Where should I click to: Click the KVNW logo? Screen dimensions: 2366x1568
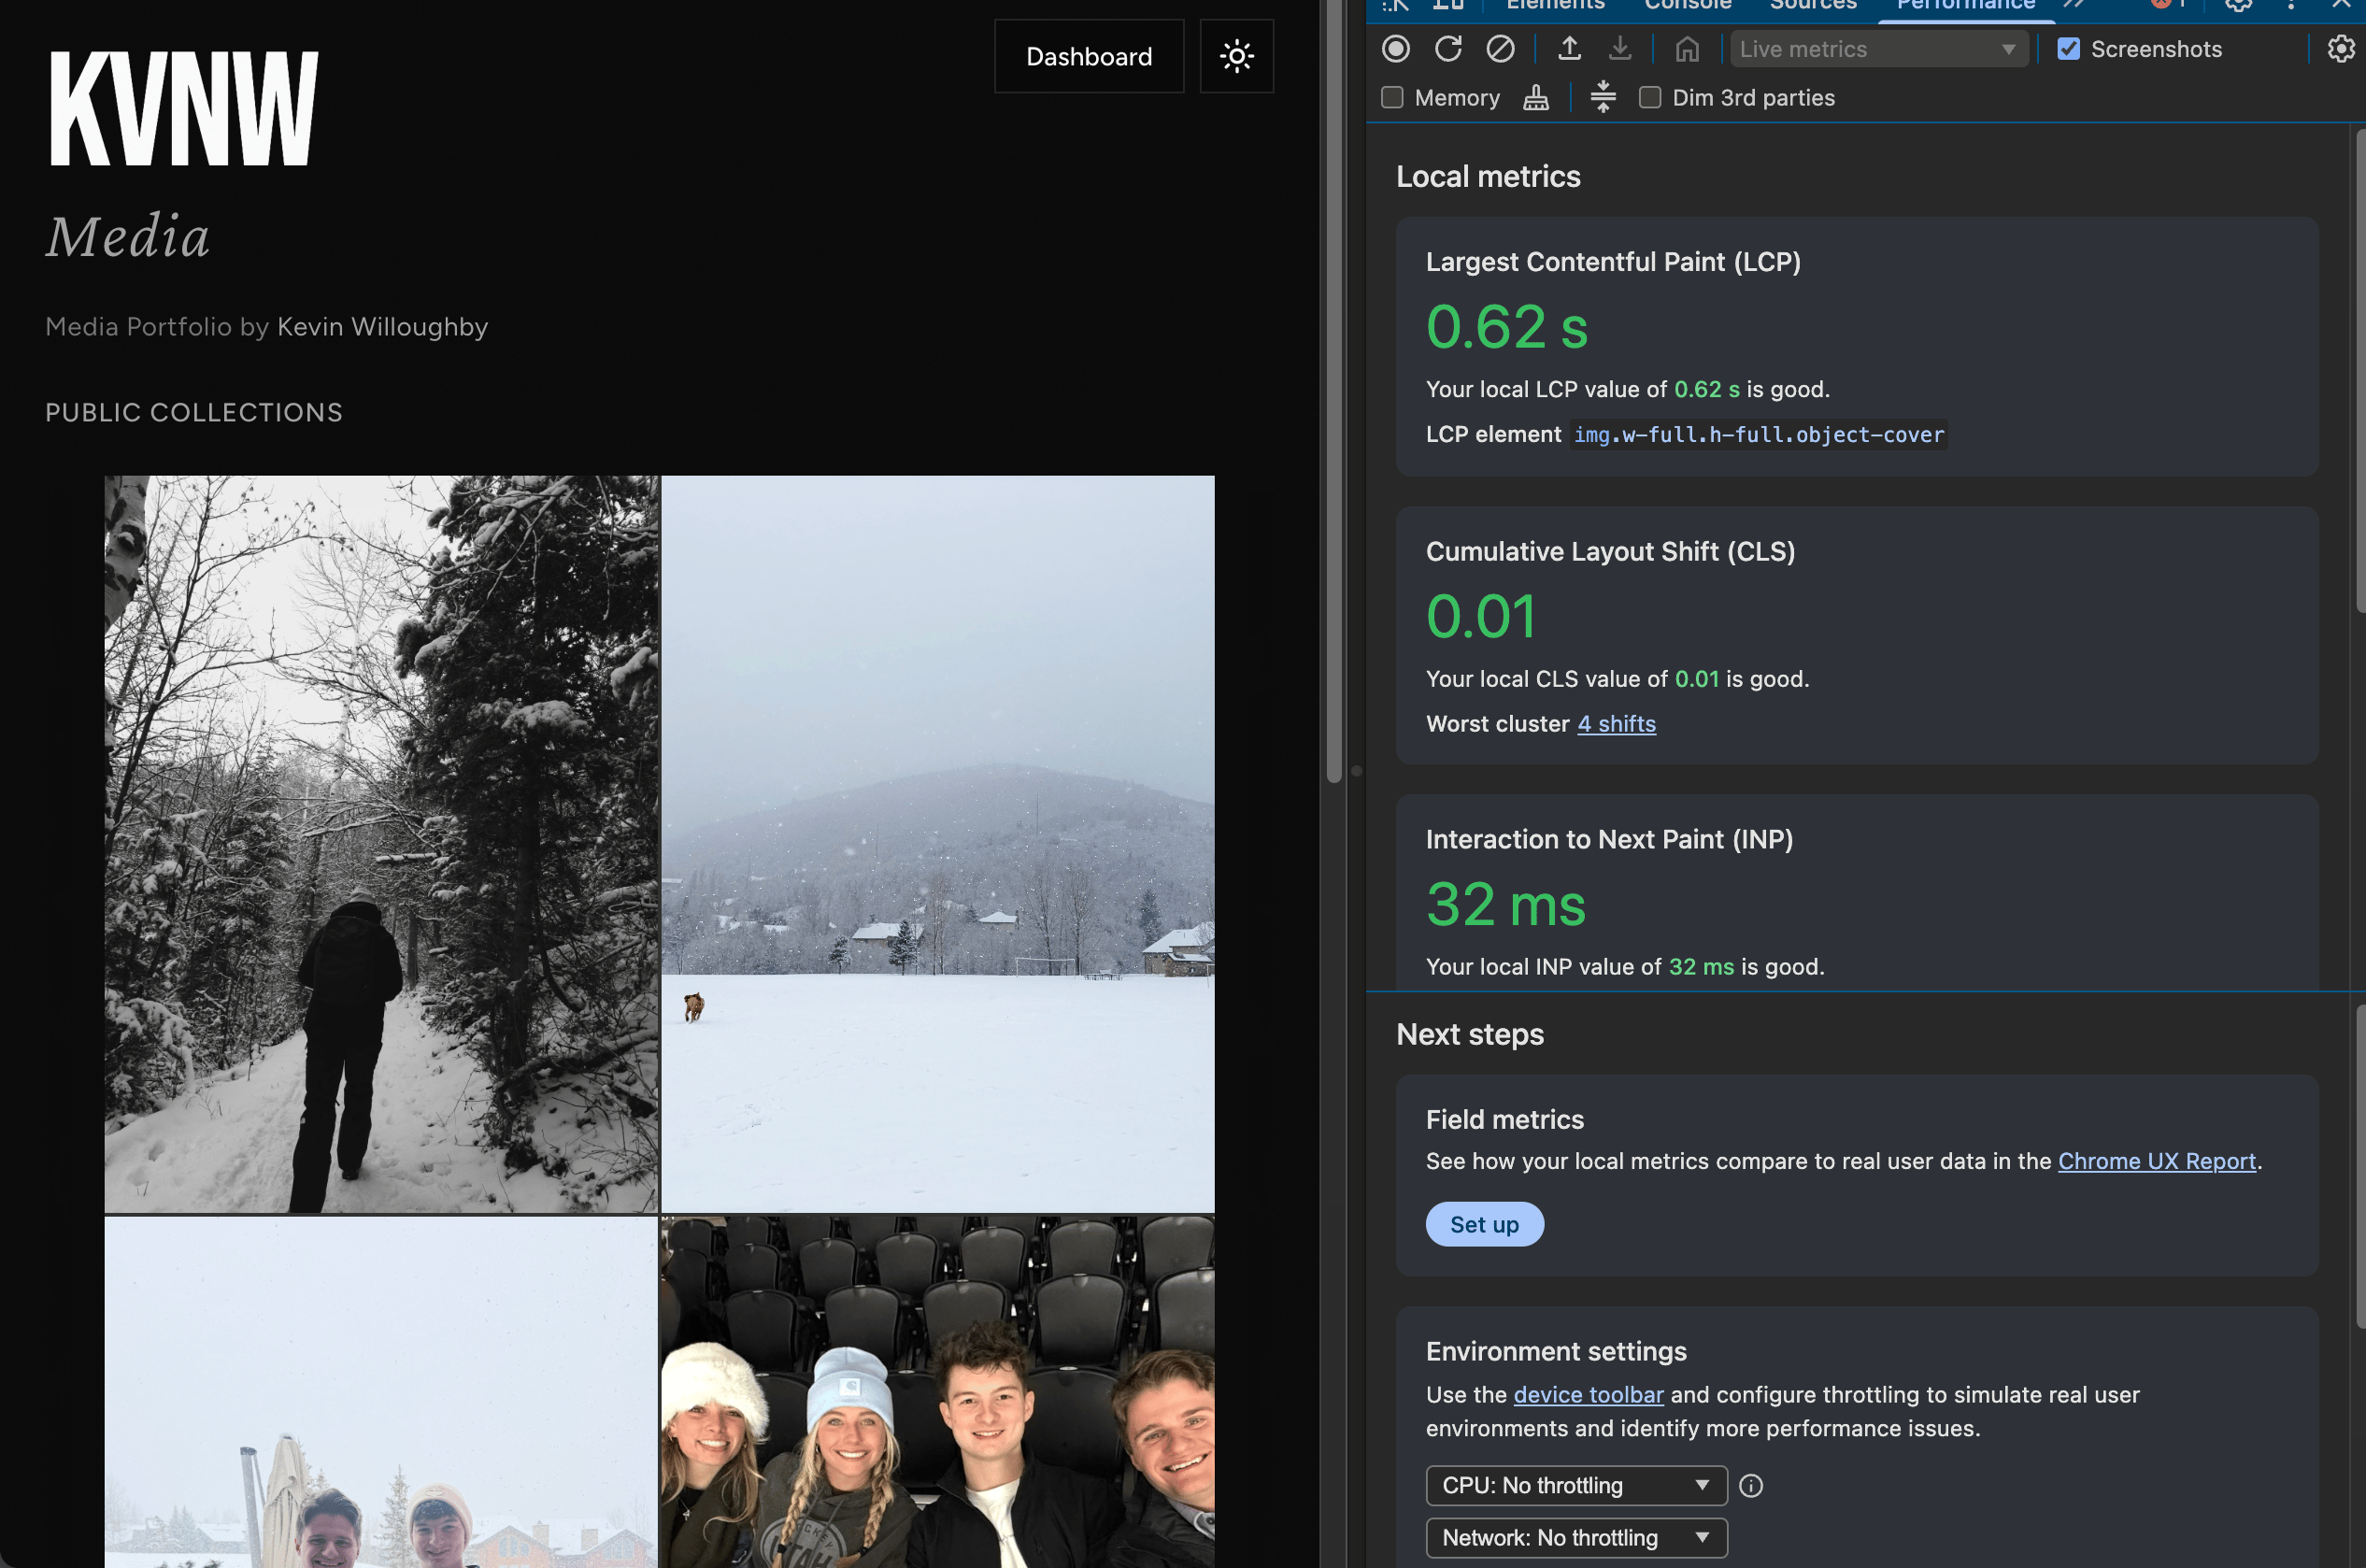coord(184,108)
